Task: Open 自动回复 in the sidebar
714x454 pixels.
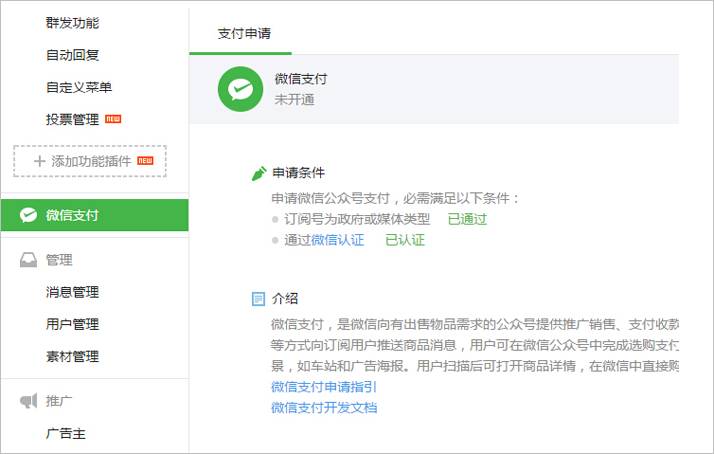Action: (72, 55)
